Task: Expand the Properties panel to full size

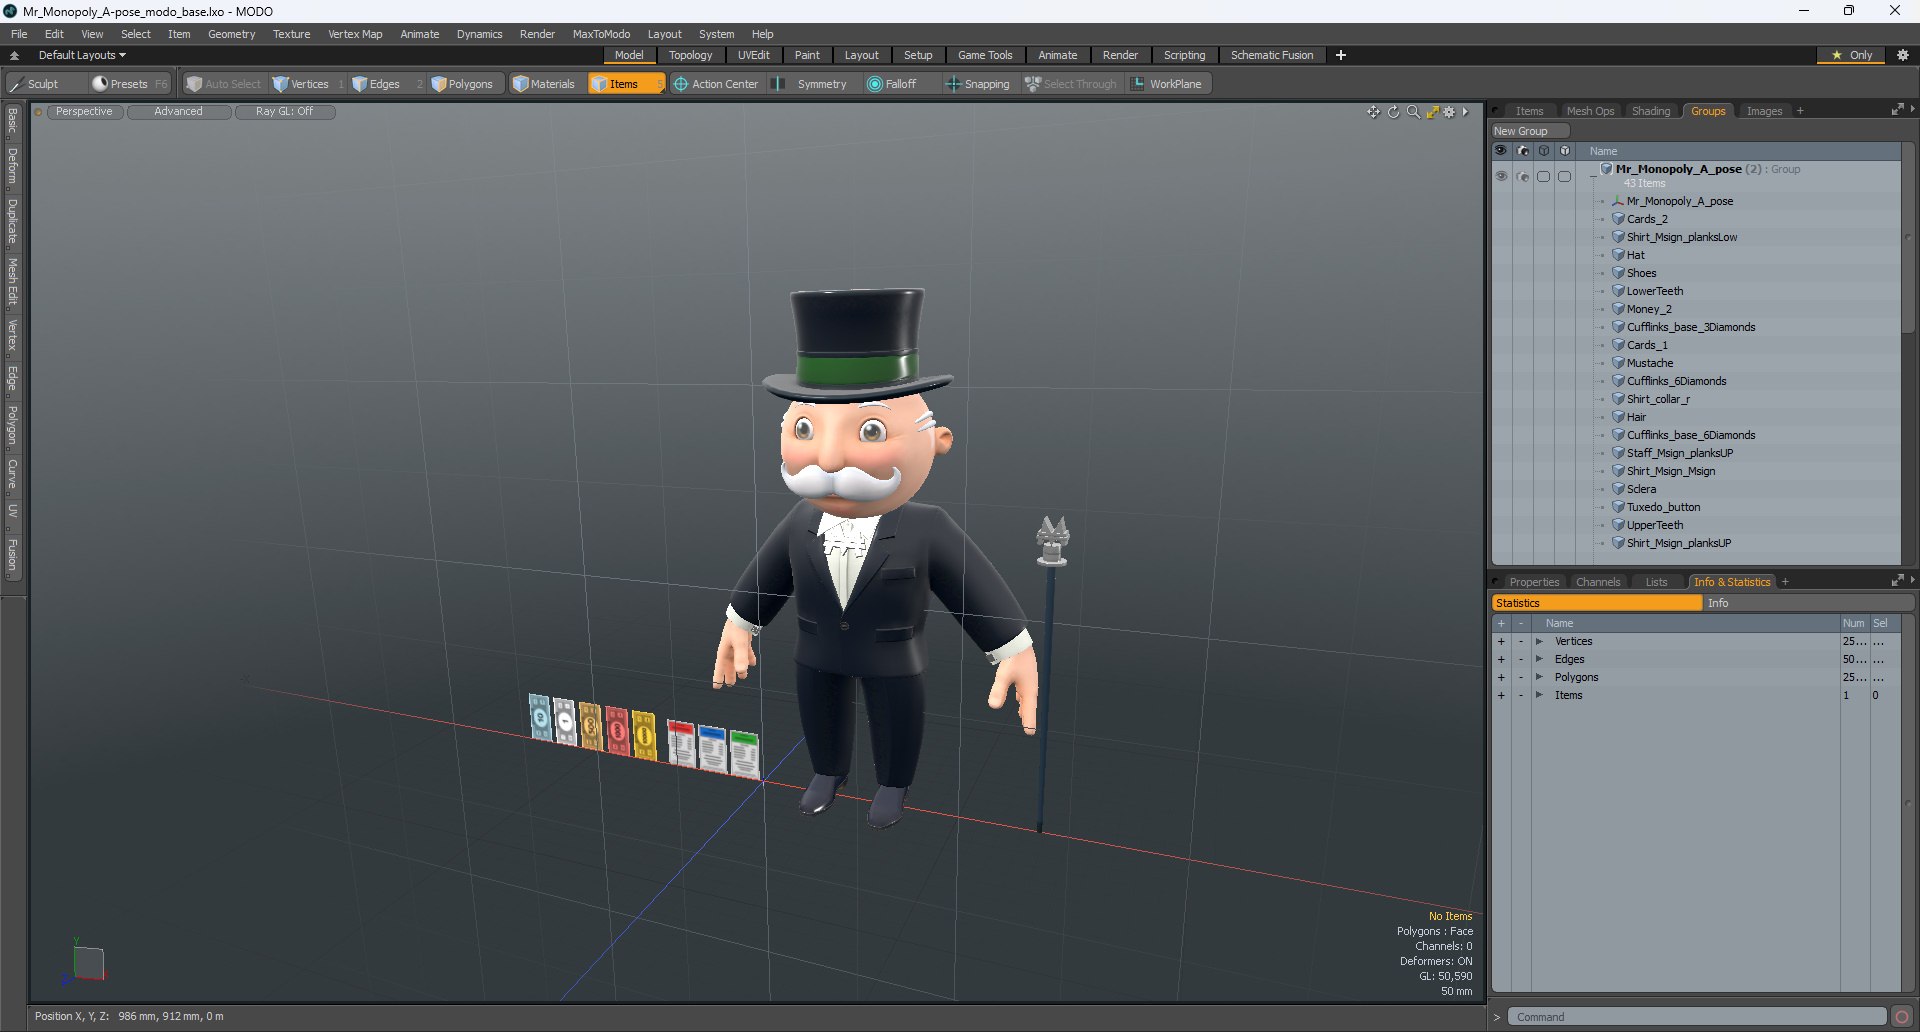Action: coord(1897,581)
